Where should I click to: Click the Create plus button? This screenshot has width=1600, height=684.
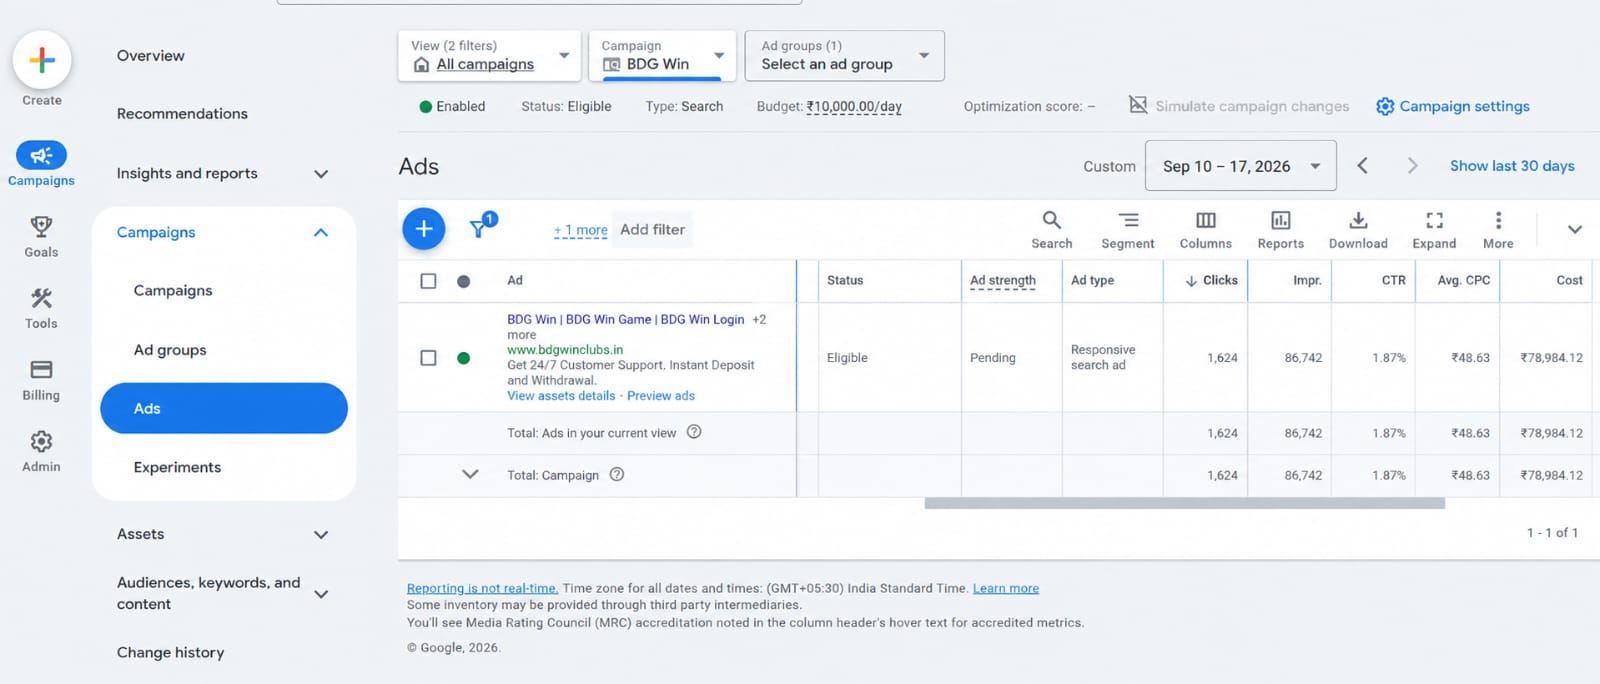point(42,60)
